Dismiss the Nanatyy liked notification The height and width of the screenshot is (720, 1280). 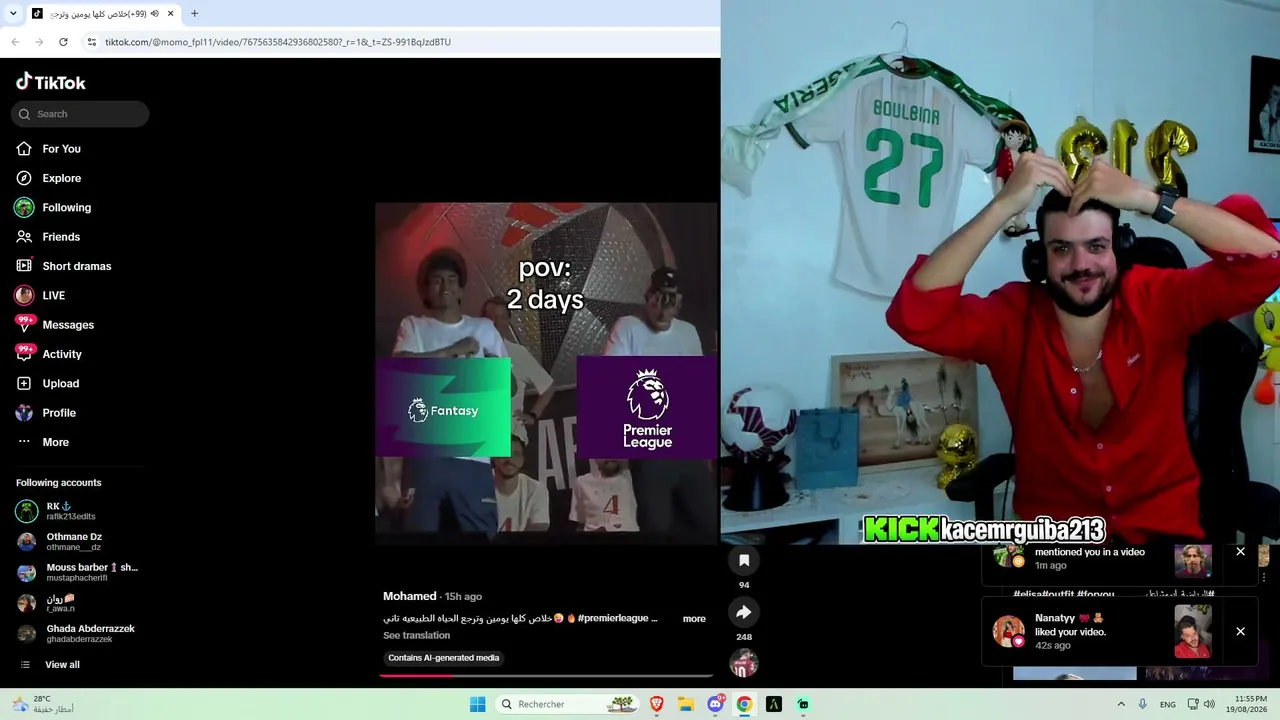click(1240, 631)
